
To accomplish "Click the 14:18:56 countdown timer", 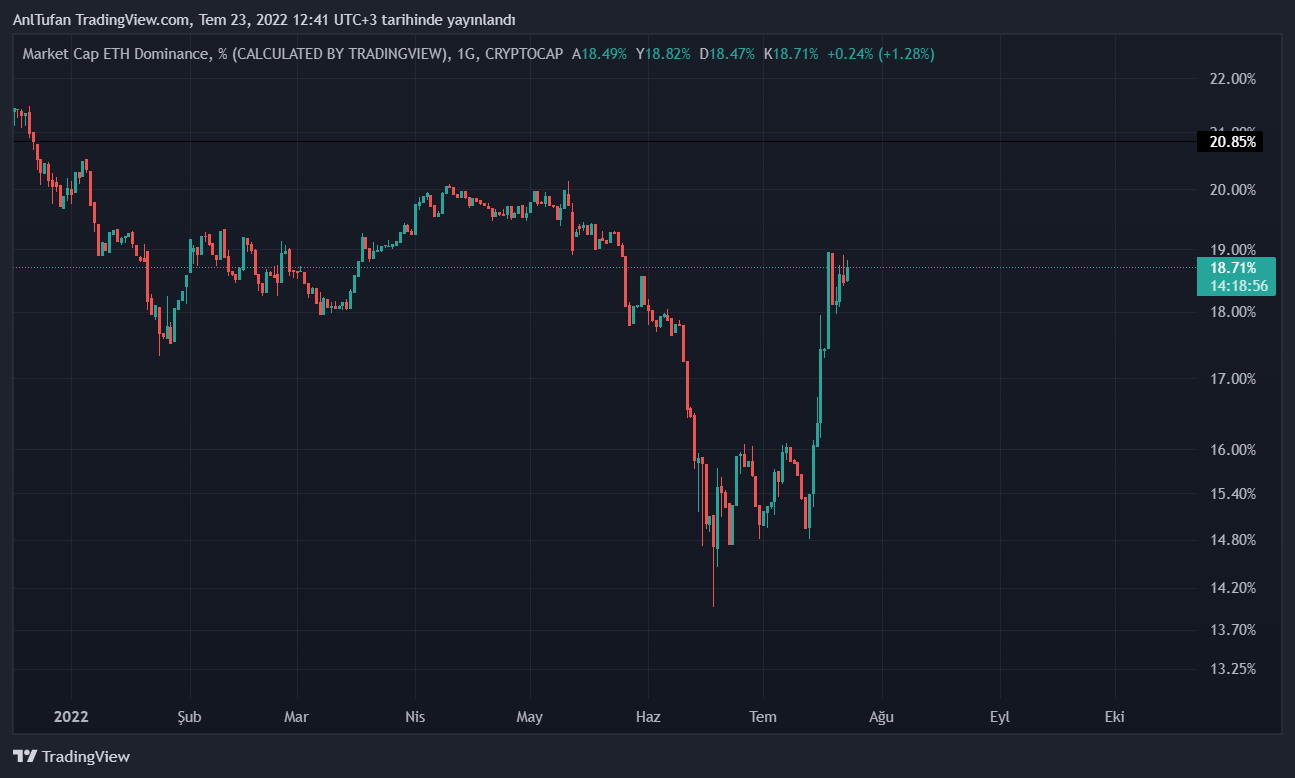I will click(1238, 286).
